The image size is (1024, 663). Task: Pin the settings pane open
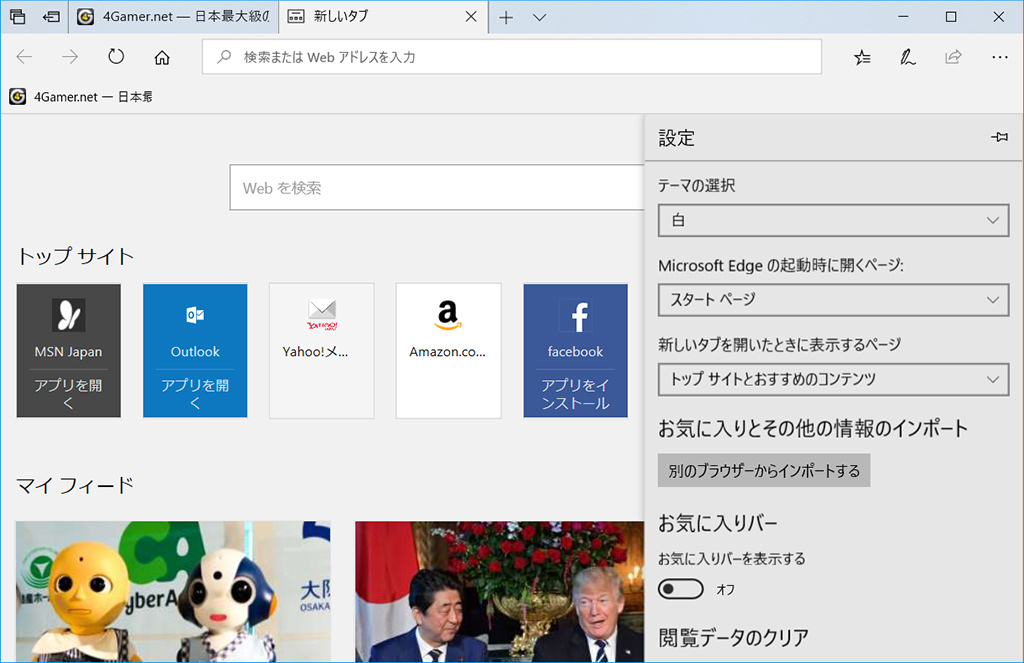pos(998,138)
